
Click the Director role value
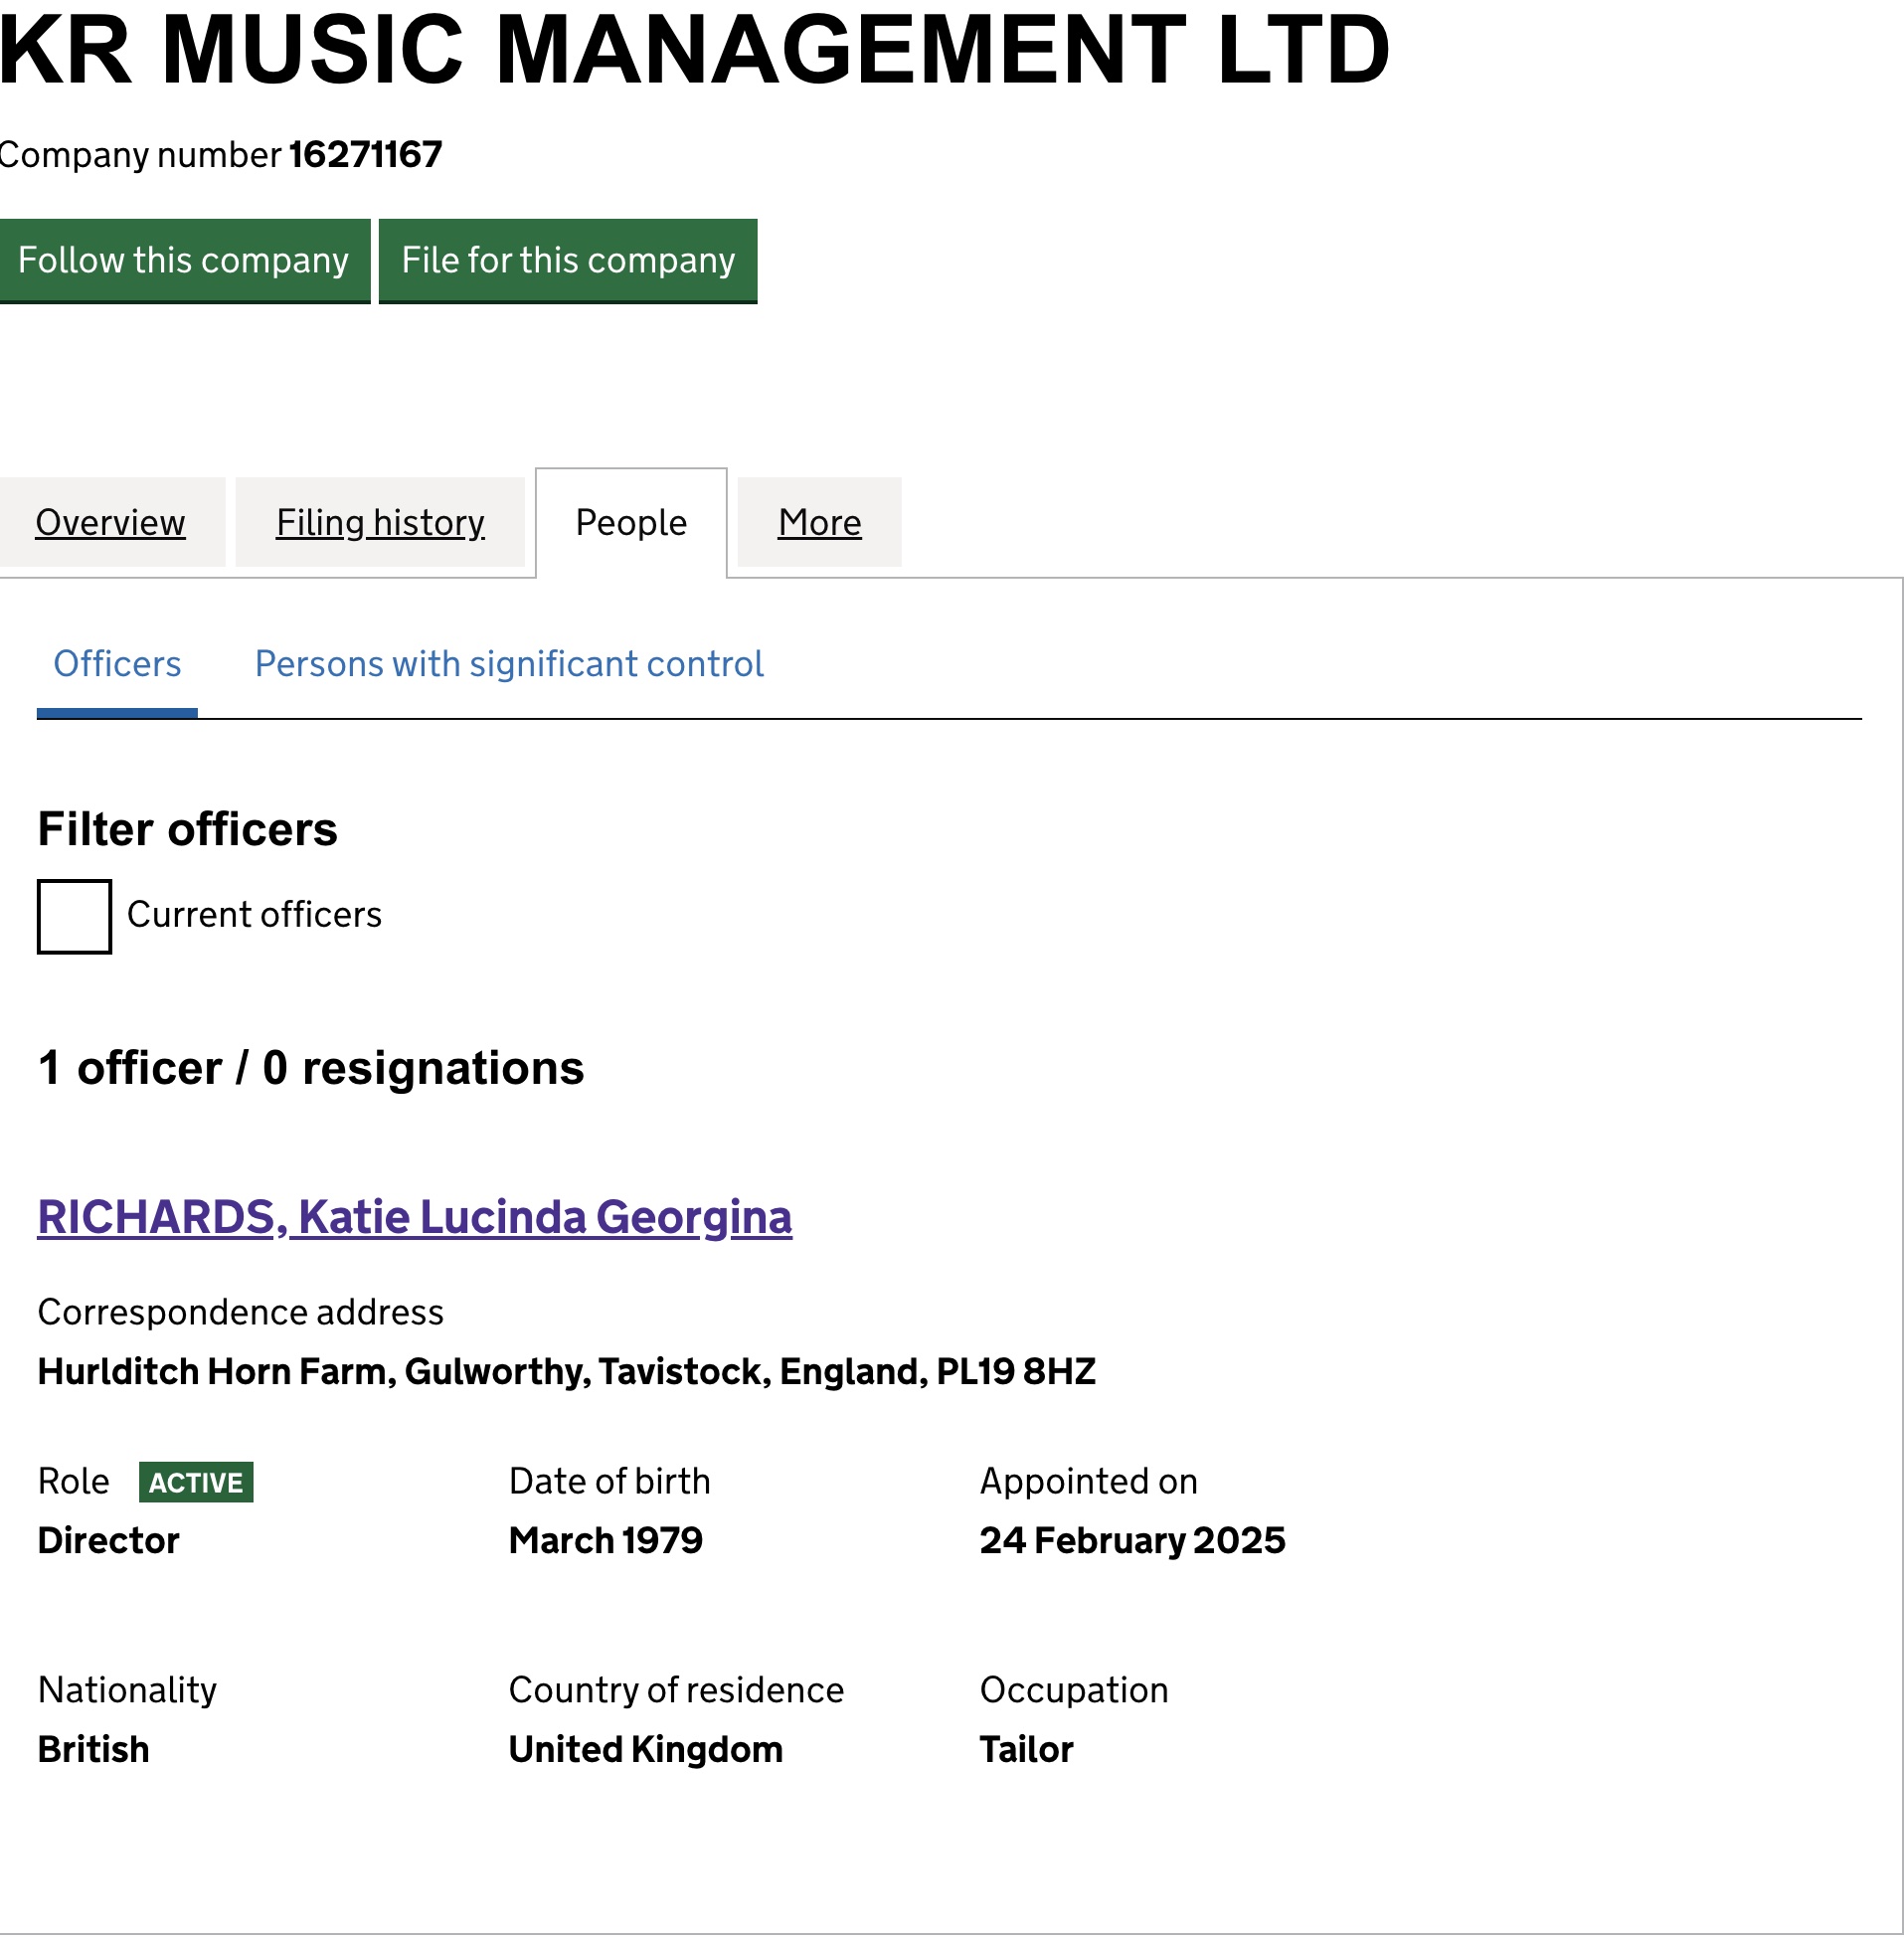(x=108, y=1541)
